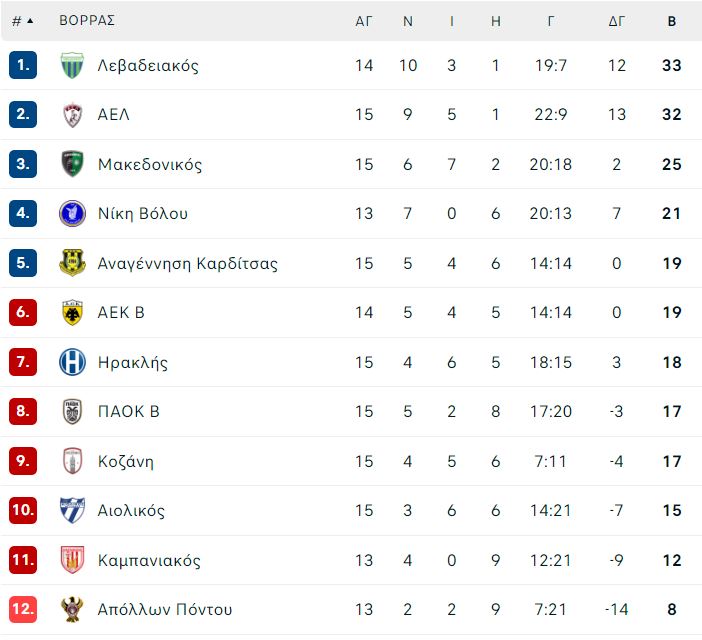Open the Κοζάνη team link
Image resolution: width=702 pixels, height=640 pixels.
click(x=125, y=461)
